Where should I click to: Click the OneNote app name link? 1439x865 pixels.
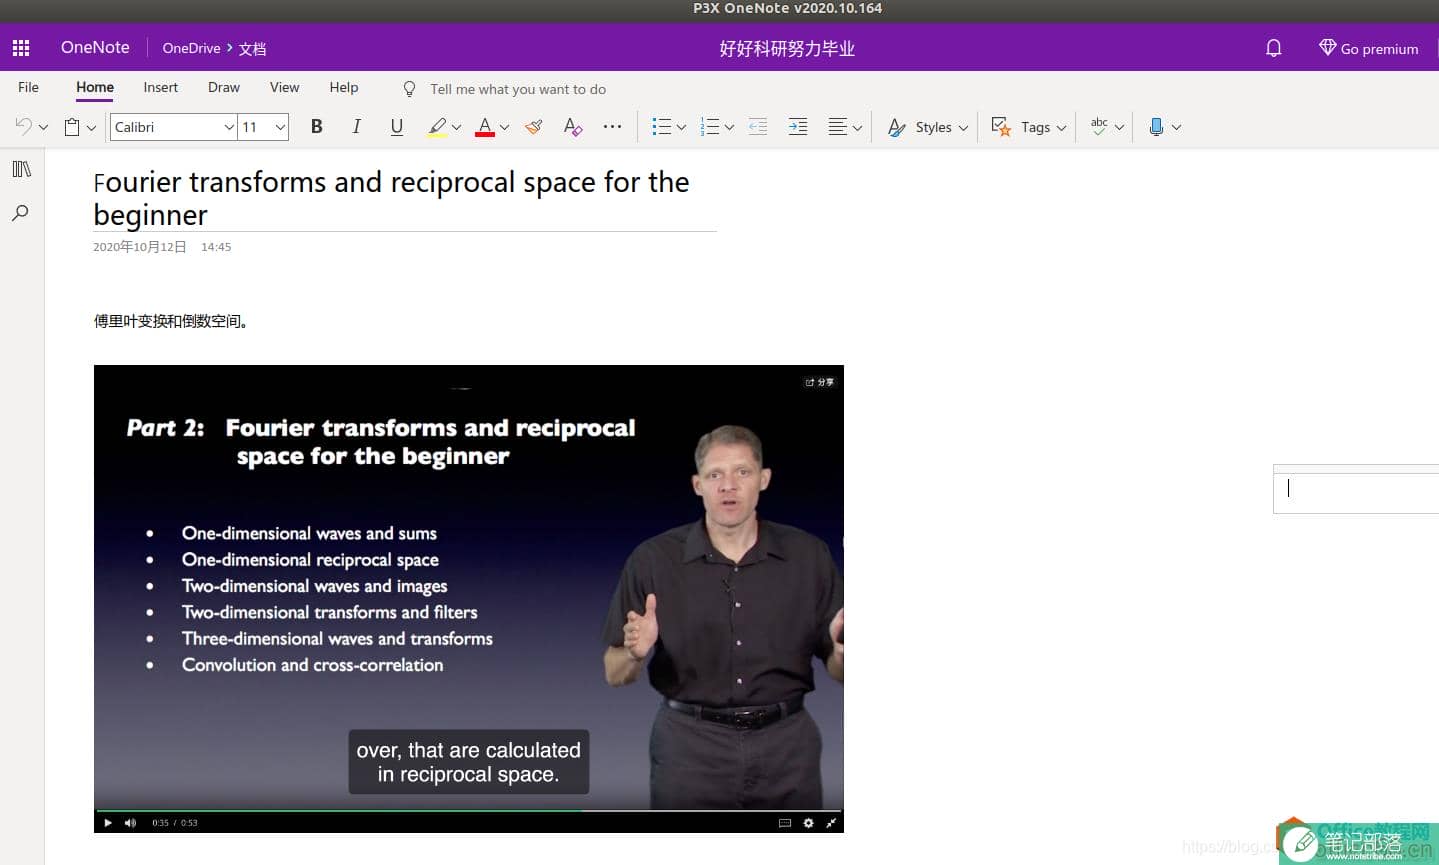(x=95, y=47)
